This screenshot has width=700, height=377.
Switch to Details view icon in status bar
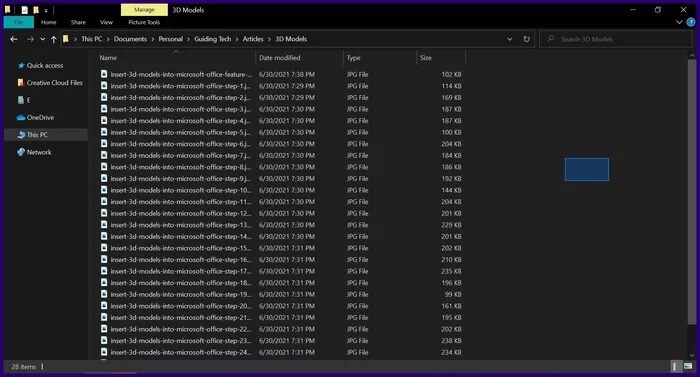coord(675,367)
